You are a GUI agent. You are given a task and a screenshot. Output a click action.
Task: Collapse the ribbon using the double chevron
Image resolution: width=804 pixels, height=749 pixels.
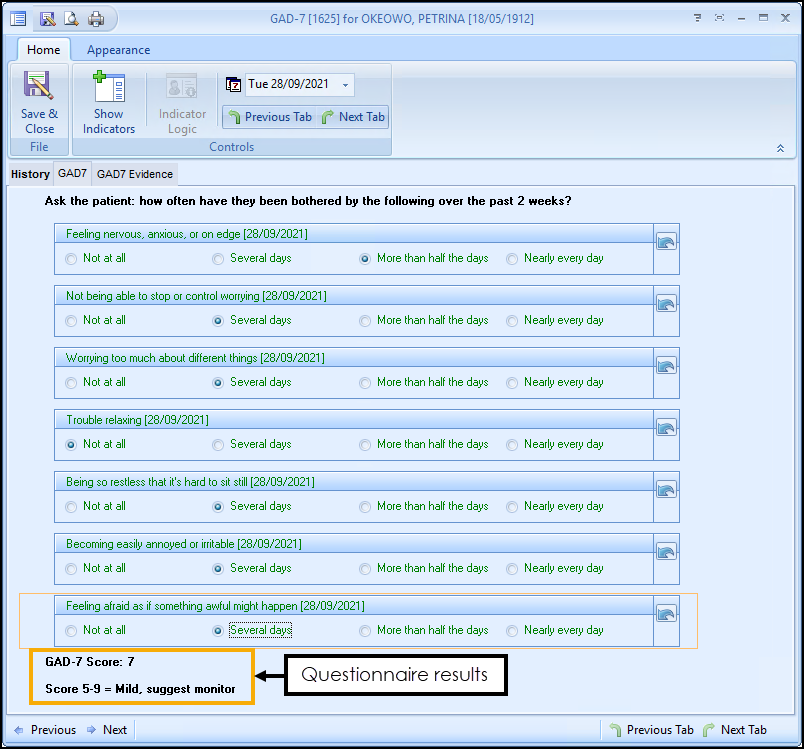(779, 148)
